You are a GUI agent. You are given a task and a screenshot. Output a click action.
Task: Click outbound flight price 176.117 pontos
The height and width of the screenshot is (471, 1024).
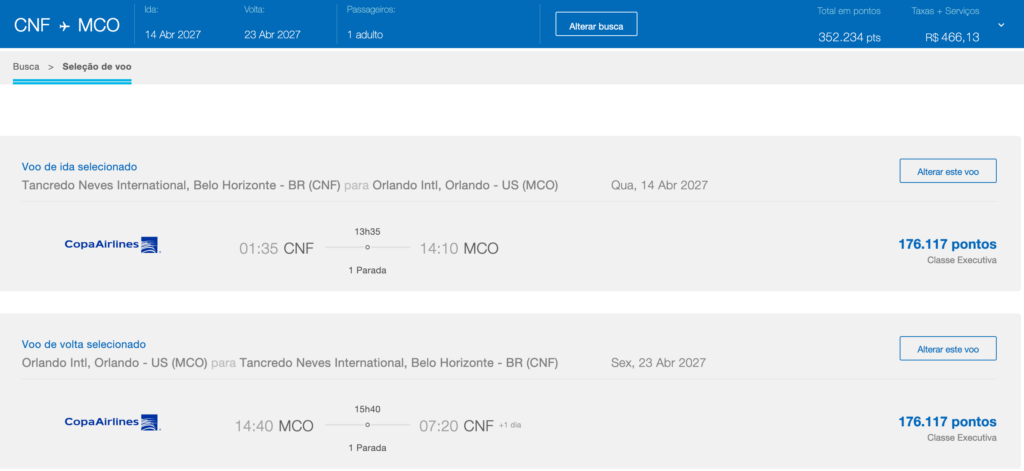(948, 244)
